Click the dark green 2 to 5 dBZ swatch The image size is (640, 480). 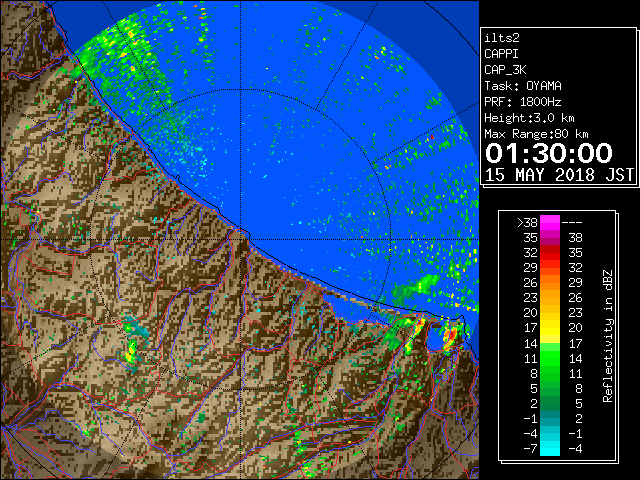point(550,403)
